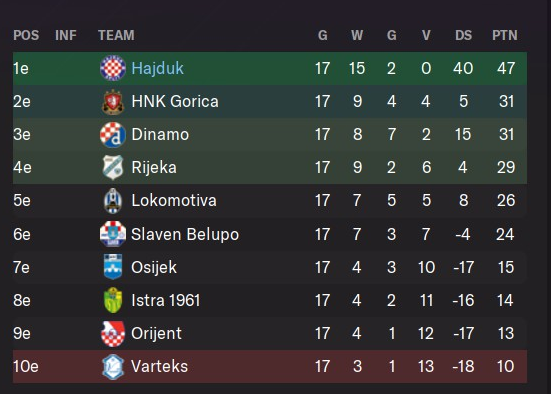Screen dimensions: 551x394
Task: Open the Dinamo team name
Action: coord(160,135)
